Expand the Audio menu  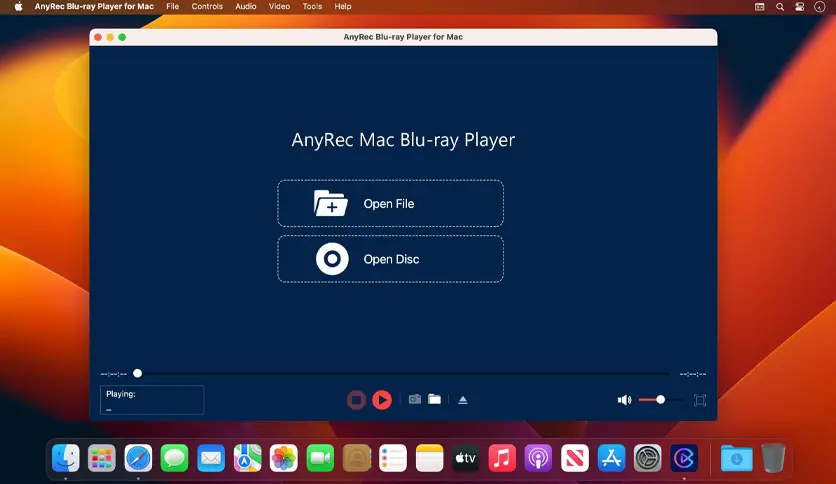point(246,6)
